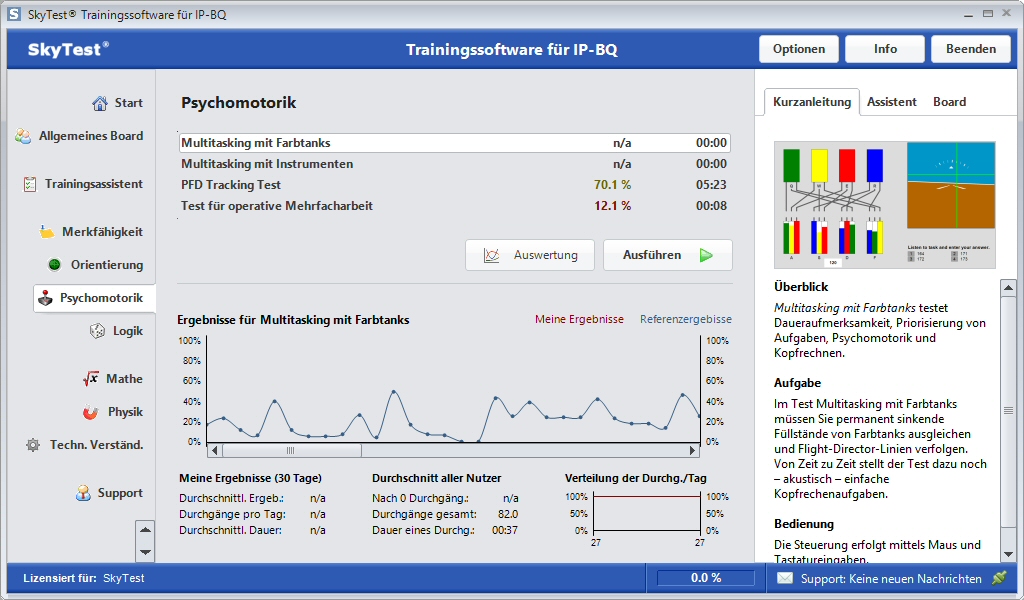Open the Board tab
This screenshot has width=1024, height=600.
click(949, 102)
